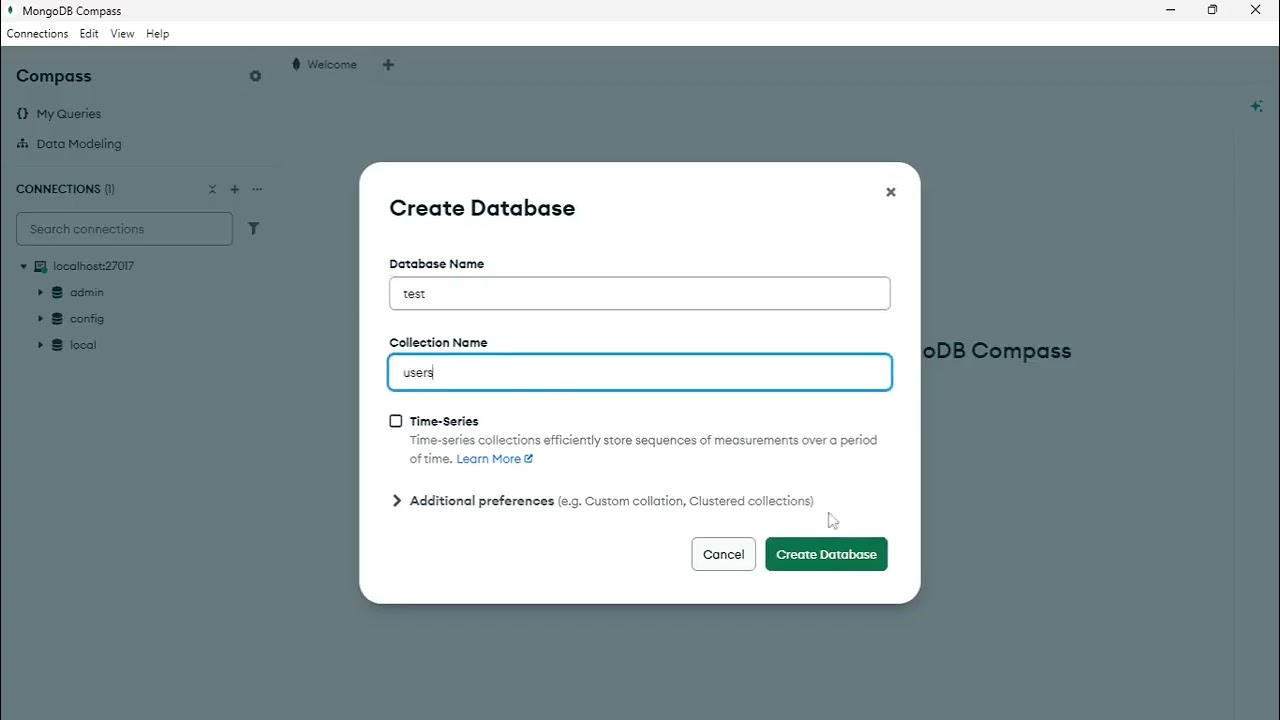1280x720 pixels.
Task: Click the local database icon
Action: 57,345
